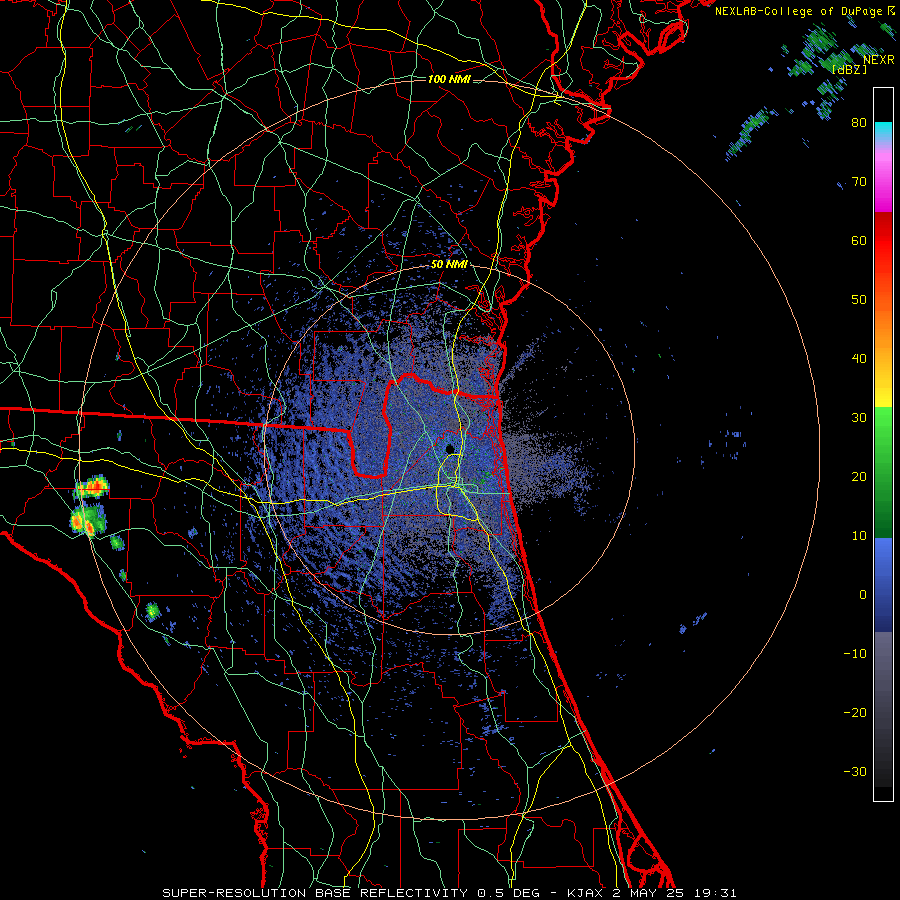Click the 100 NMI range ring label

pyautogui.click(x=448, y=79)
